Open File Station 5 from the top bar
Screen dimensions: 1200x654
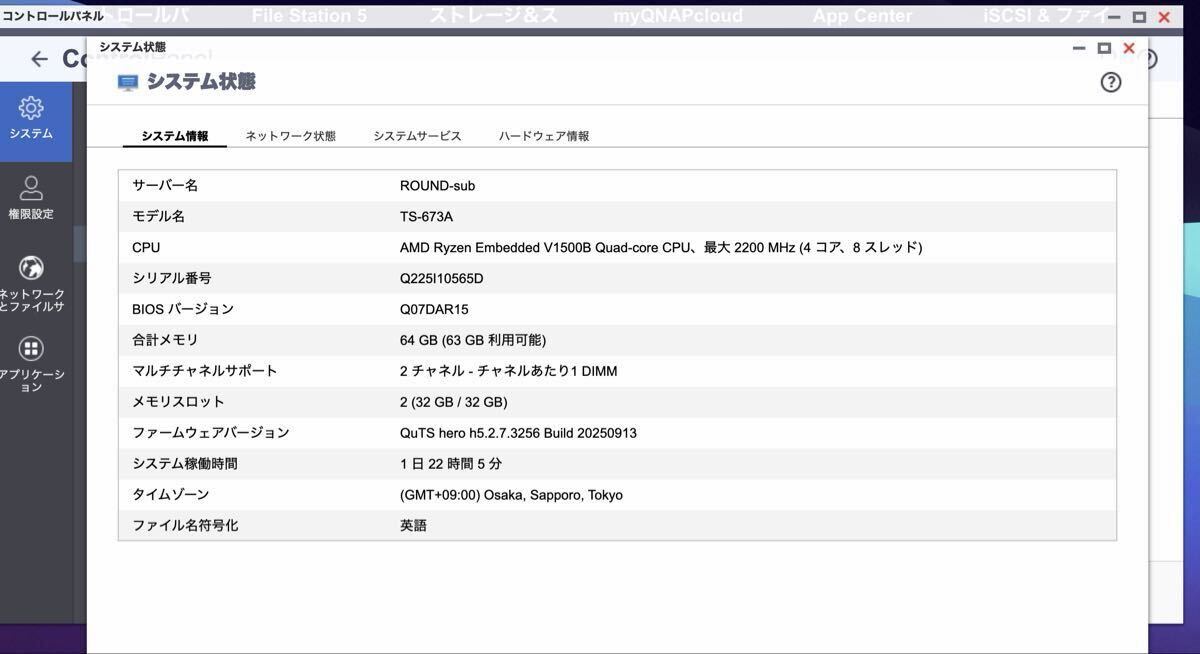pyautogui.click(x=310, y=15)
